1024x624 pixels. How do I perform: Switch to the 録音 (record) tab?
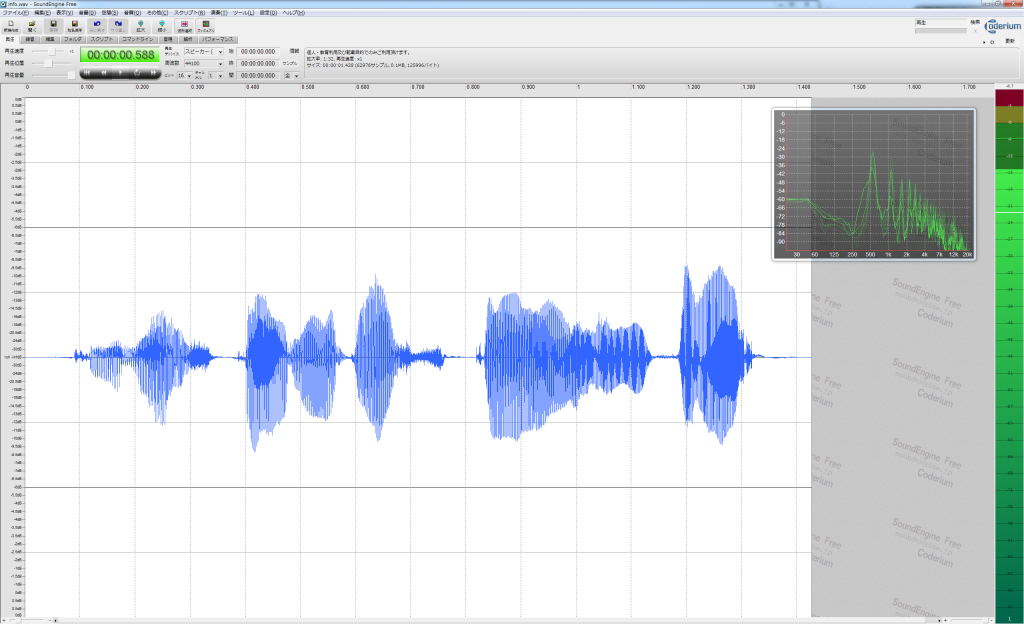[x=30, y=39]
